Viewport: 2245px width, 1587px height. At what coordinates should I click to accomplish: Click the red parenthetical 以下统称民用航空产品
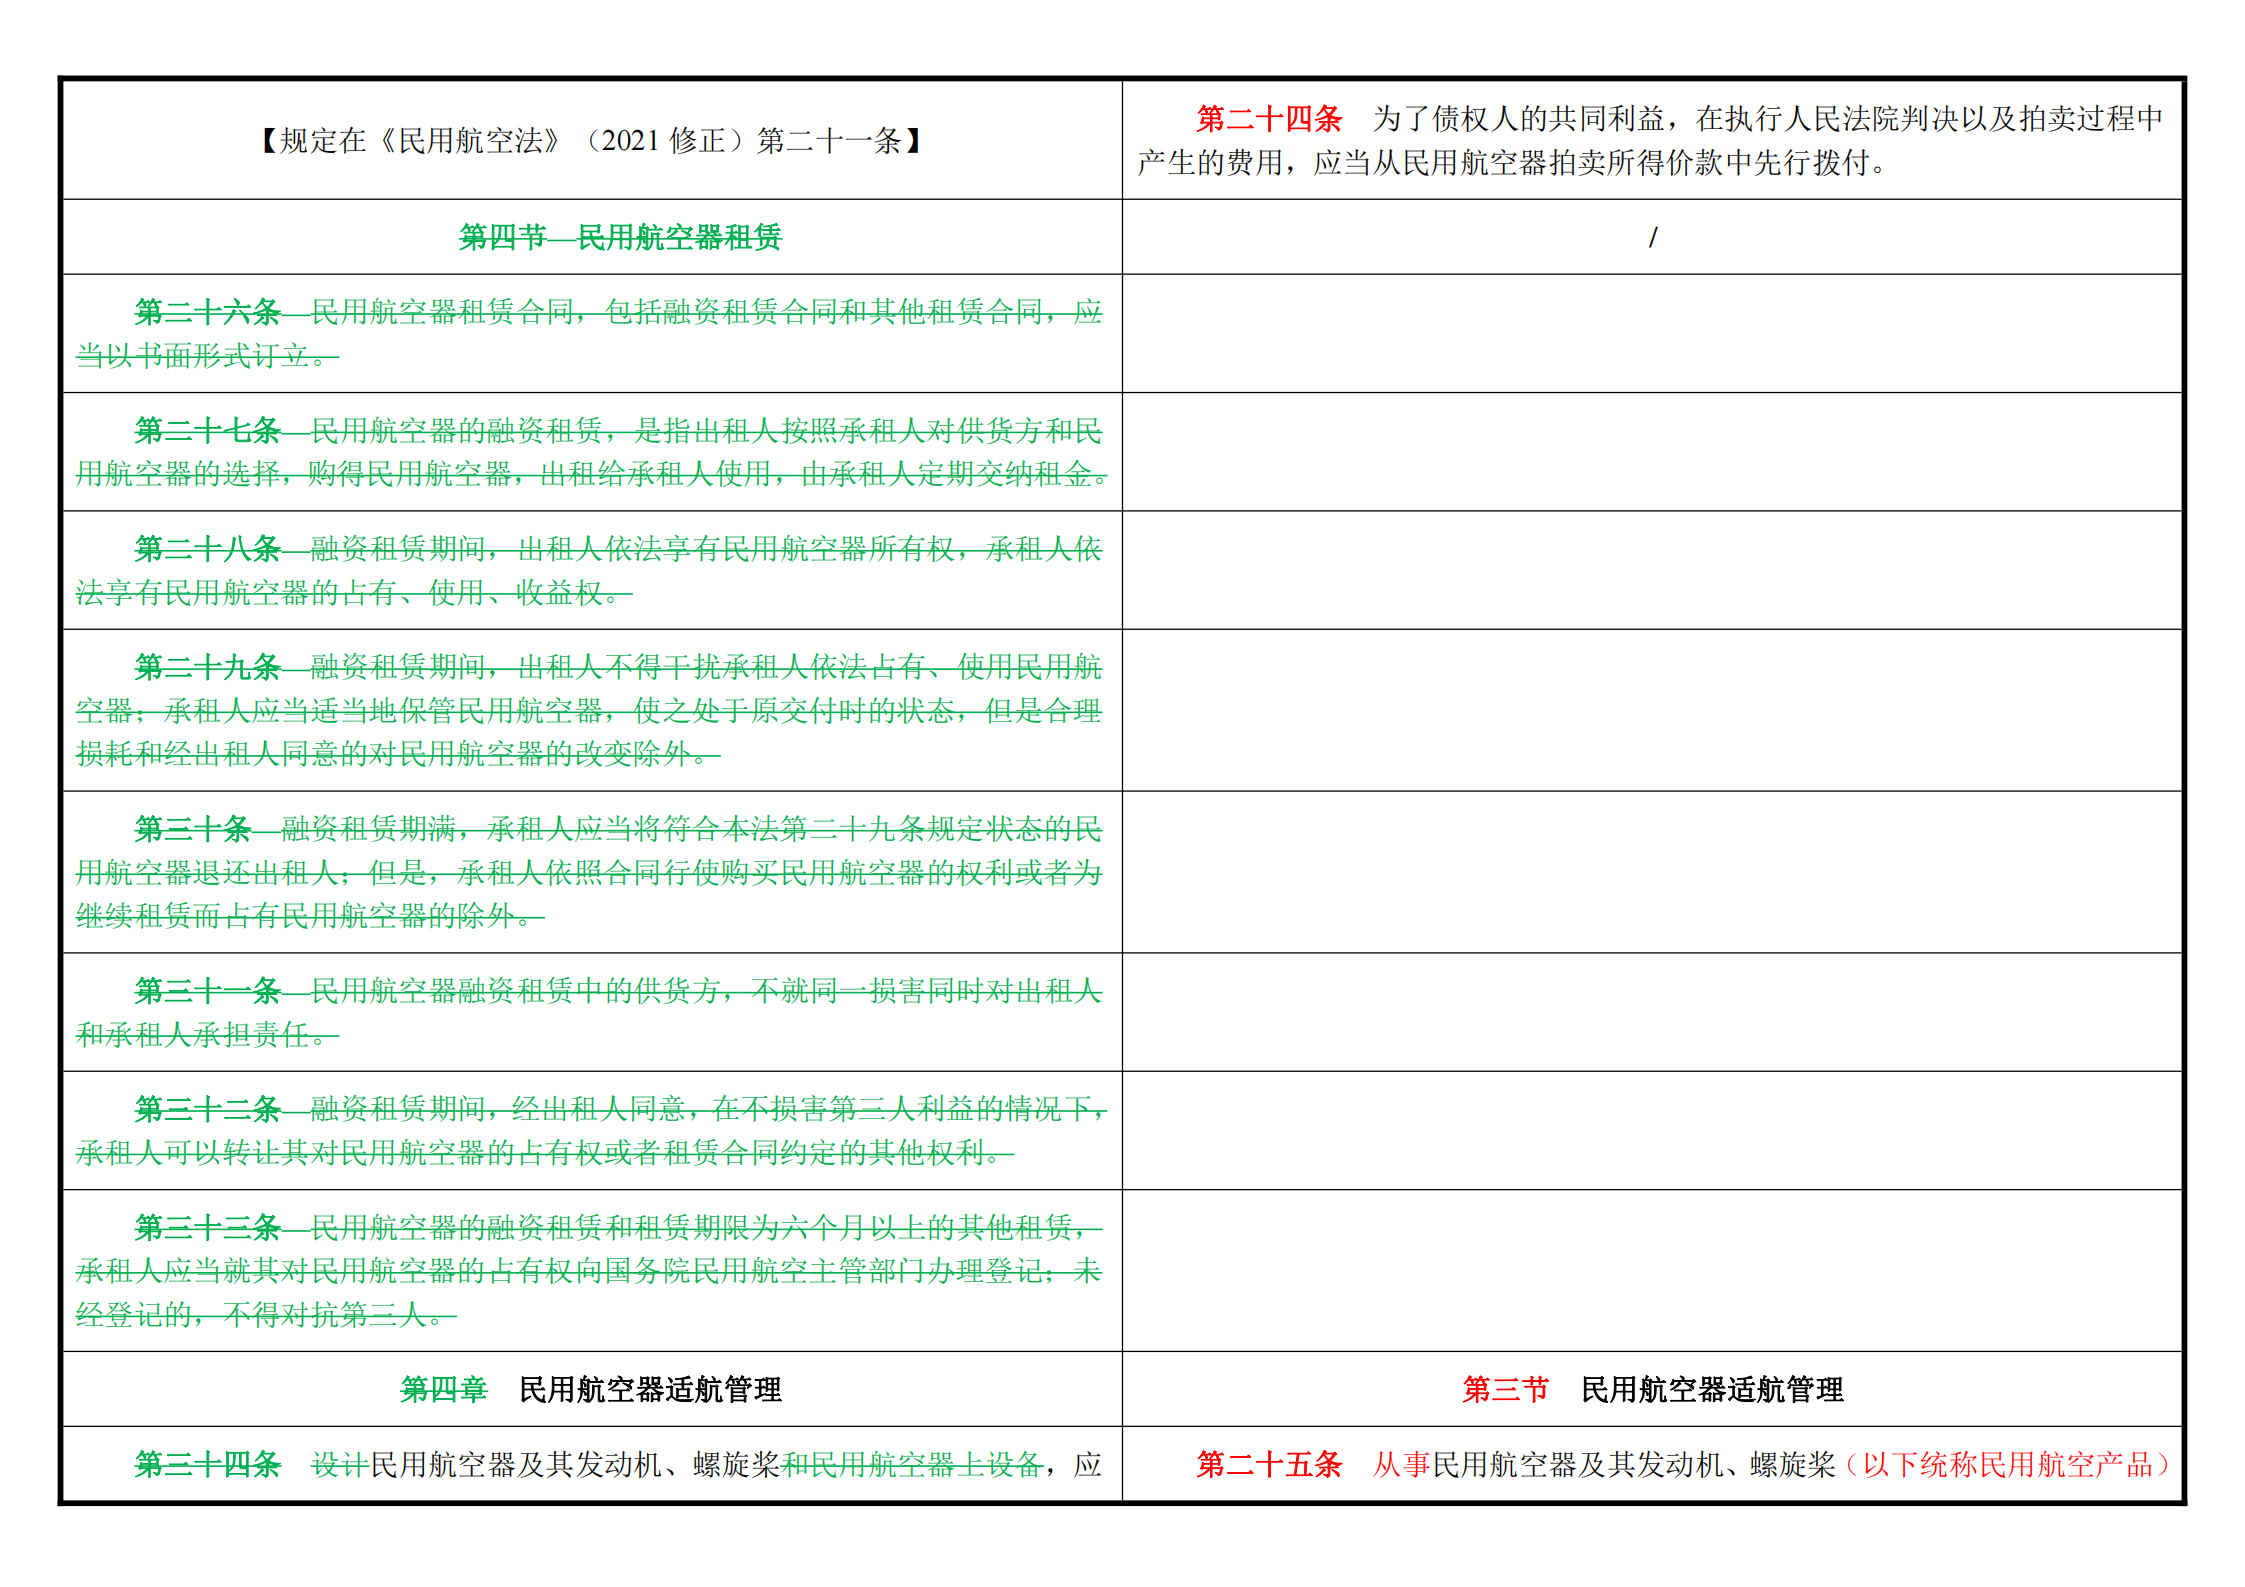coord(2006,1465)
